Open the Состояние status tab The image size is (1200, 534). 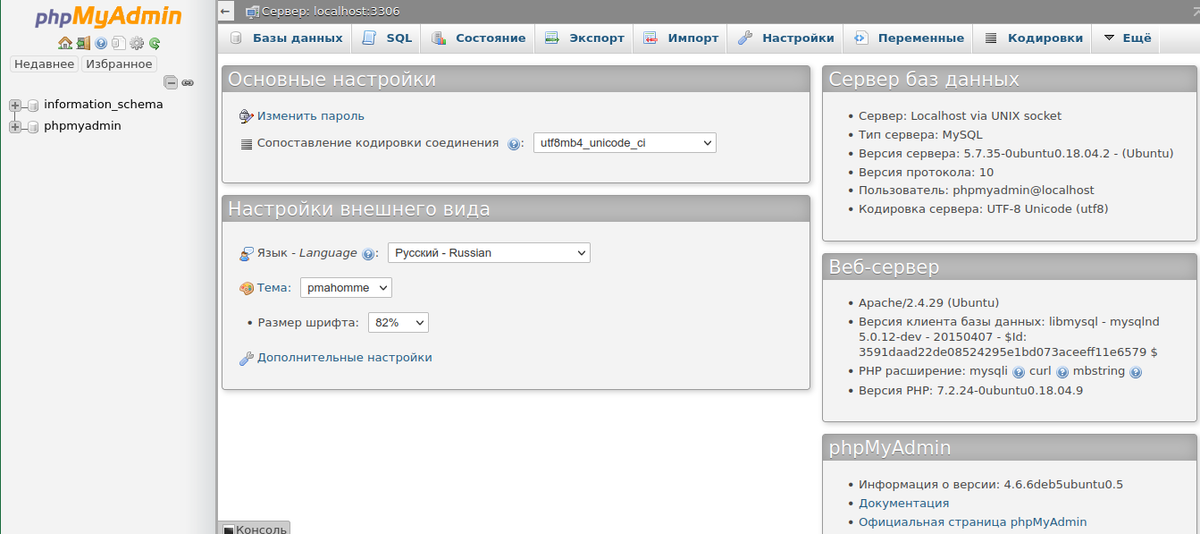point(478,38)
